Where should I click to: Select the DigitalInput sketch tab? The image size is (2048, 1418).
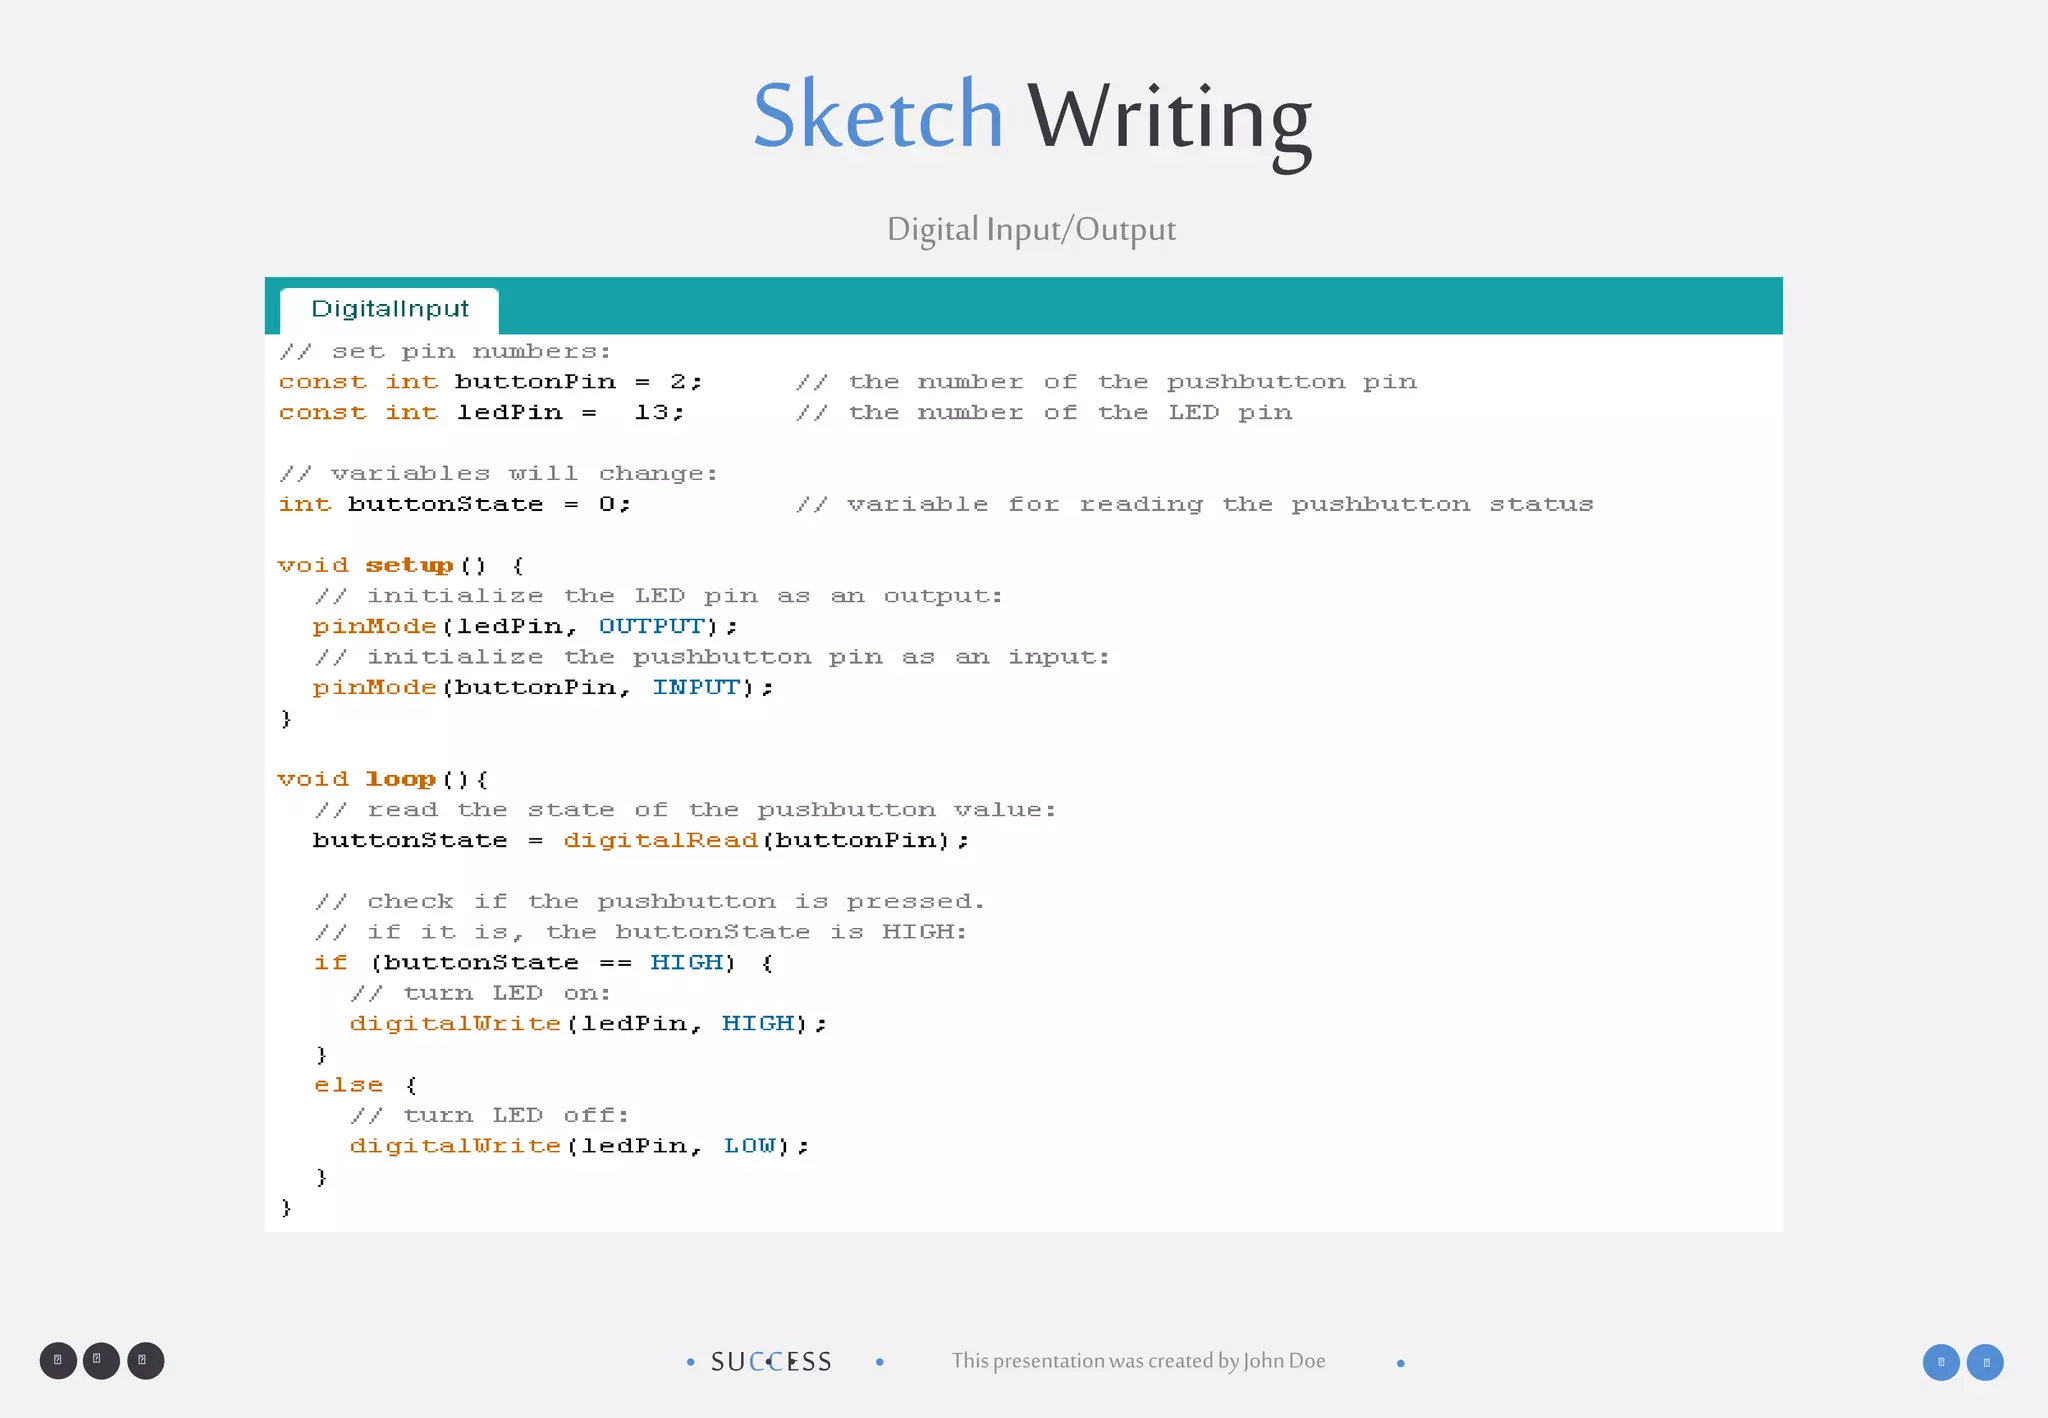click(x=389, y=309)
